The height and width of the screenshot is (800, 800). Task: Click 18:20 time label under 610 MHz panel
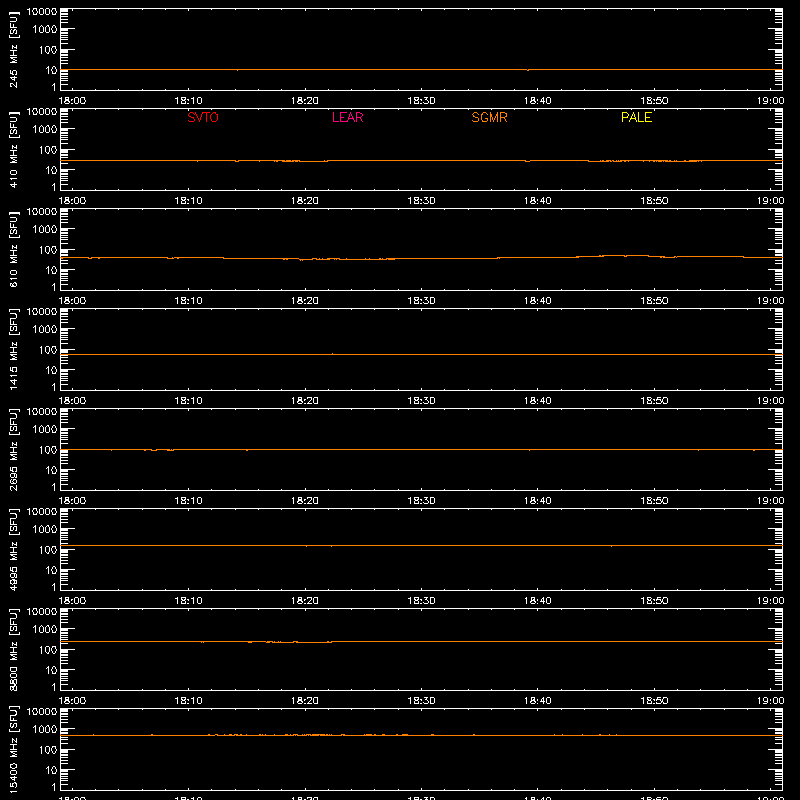305,301
